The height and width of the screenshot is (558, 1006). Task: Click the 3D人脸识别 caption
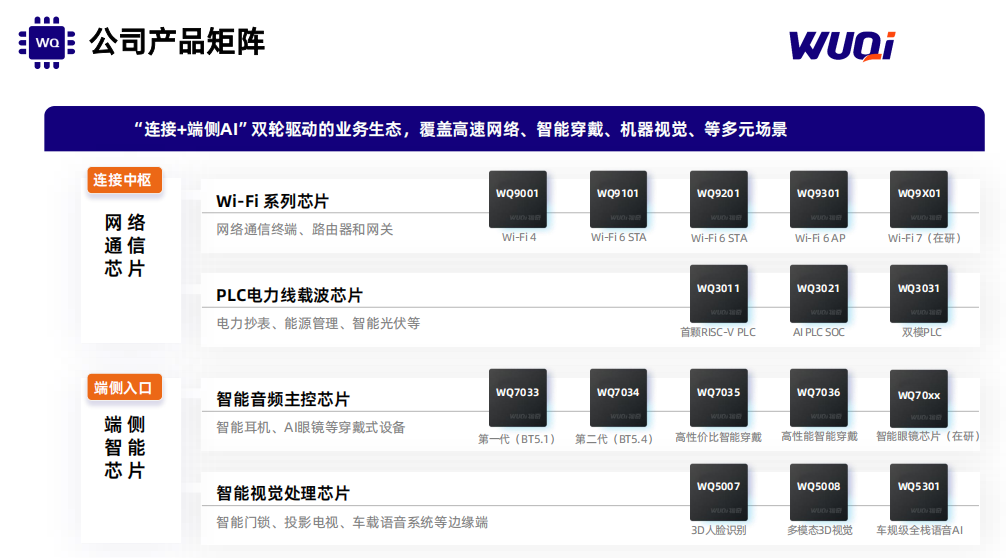tap(719, 530)
